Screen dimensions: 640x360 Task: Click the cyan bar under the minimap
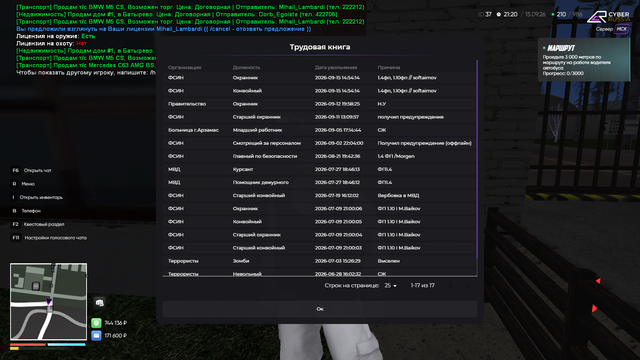67,344
